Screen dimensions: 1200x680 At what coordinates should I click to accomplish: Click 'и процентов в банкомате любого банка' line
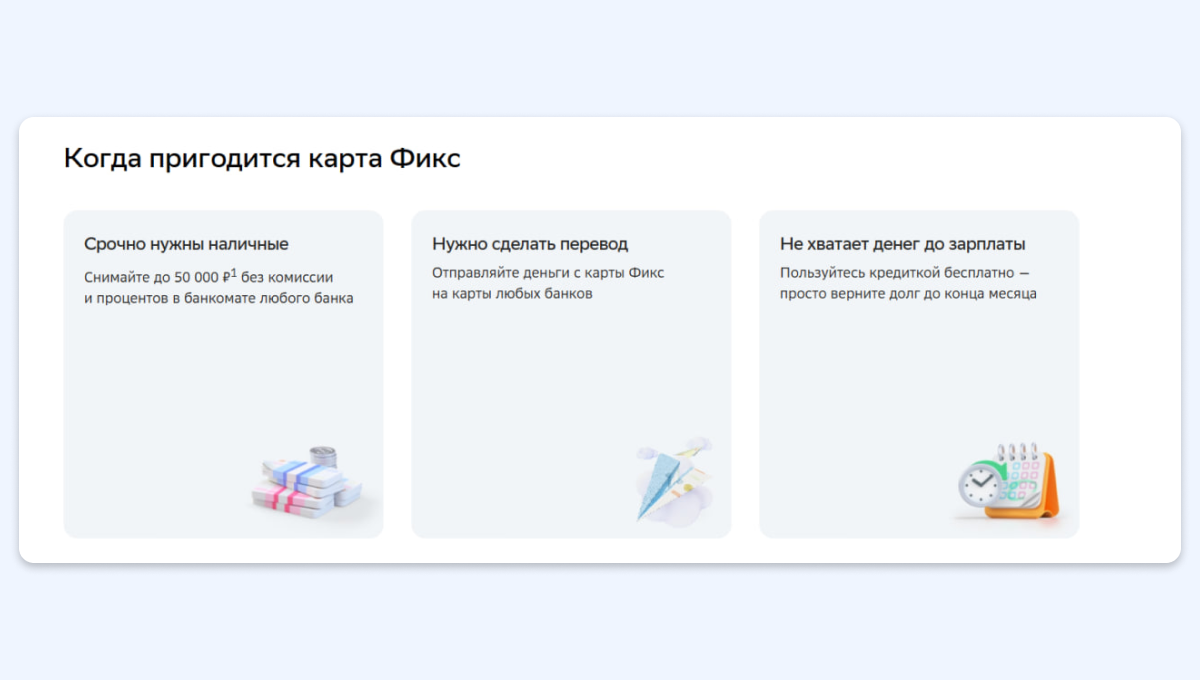tap(218, 298)
